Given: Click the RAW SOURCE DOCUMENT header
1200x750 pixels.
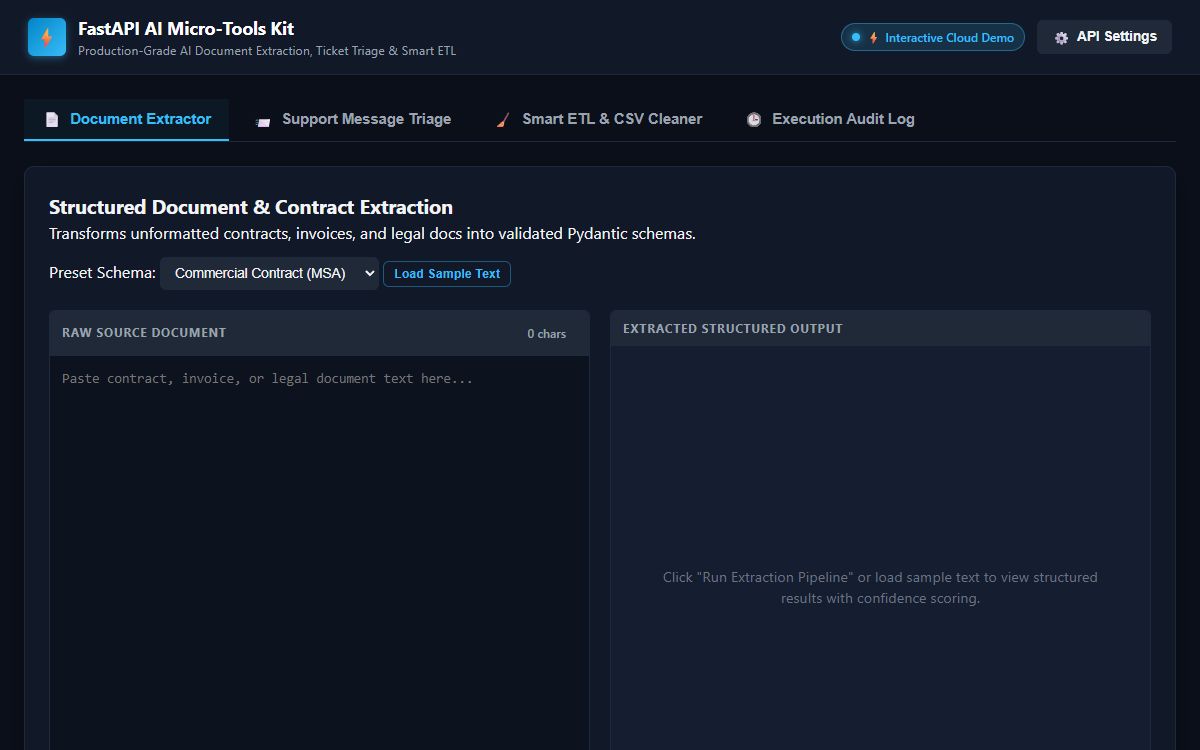Looking at the screenshot, I should pos(144,333).
